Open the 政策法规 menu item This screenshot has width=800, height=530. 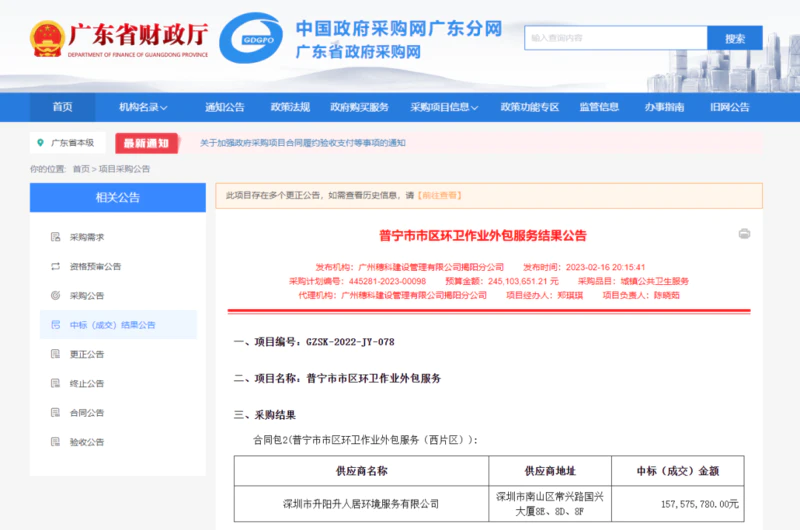289,107
